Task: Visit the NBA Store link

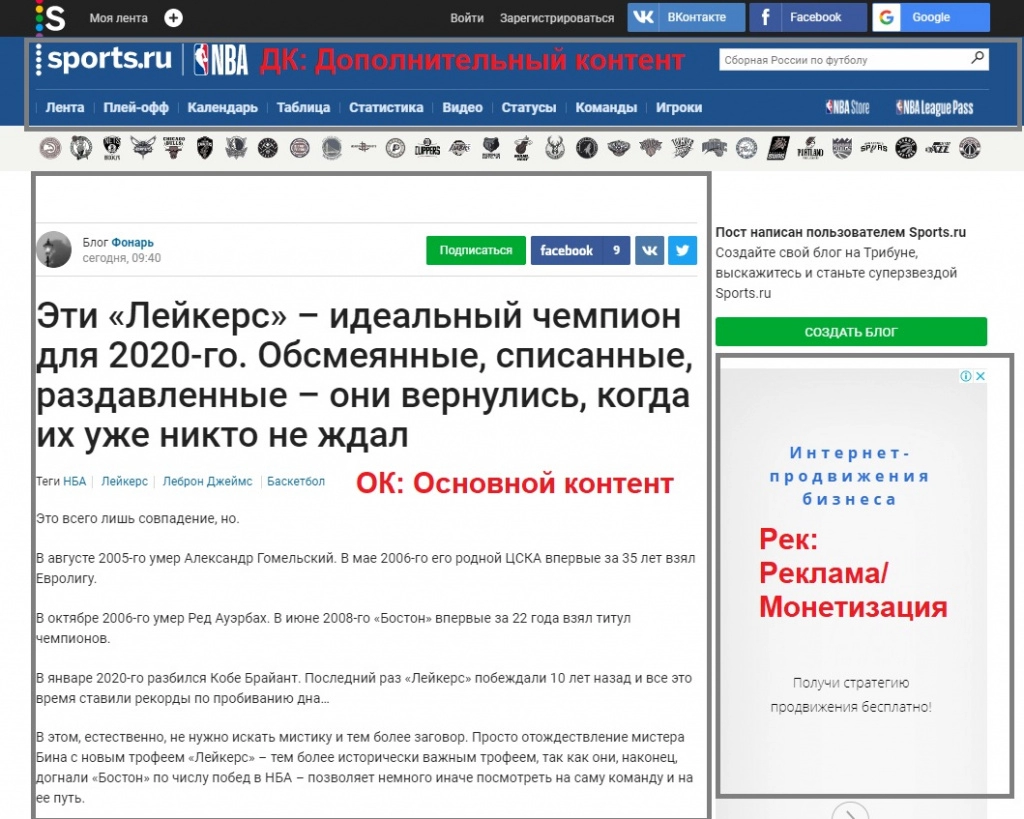Action: point(848,107)
